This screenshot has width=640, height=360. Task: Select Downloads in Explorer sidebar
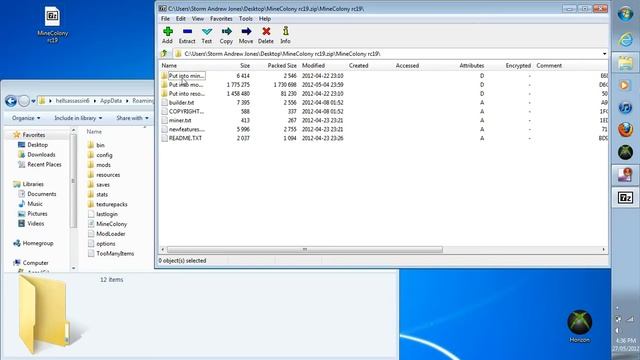pos(37,155)
